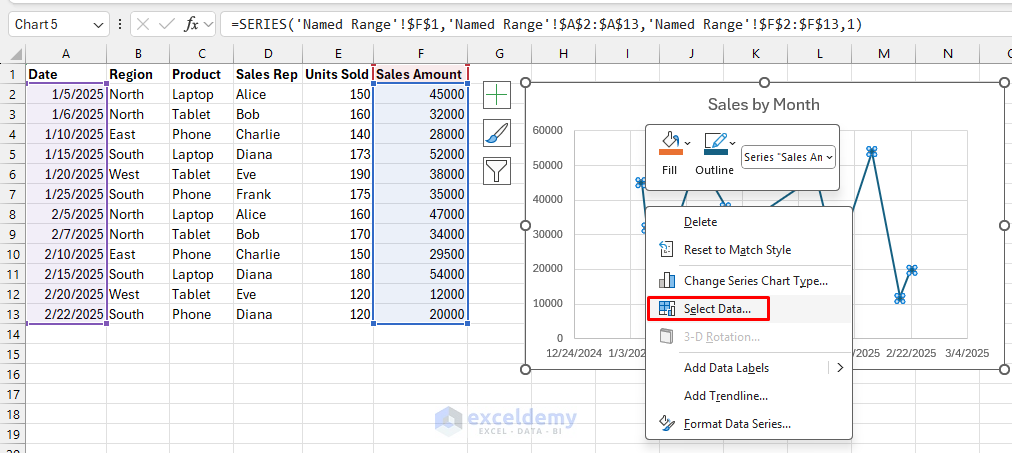1012x453 pixels.
Task: Click the formula bar options dots
Action: pos(119,25)
